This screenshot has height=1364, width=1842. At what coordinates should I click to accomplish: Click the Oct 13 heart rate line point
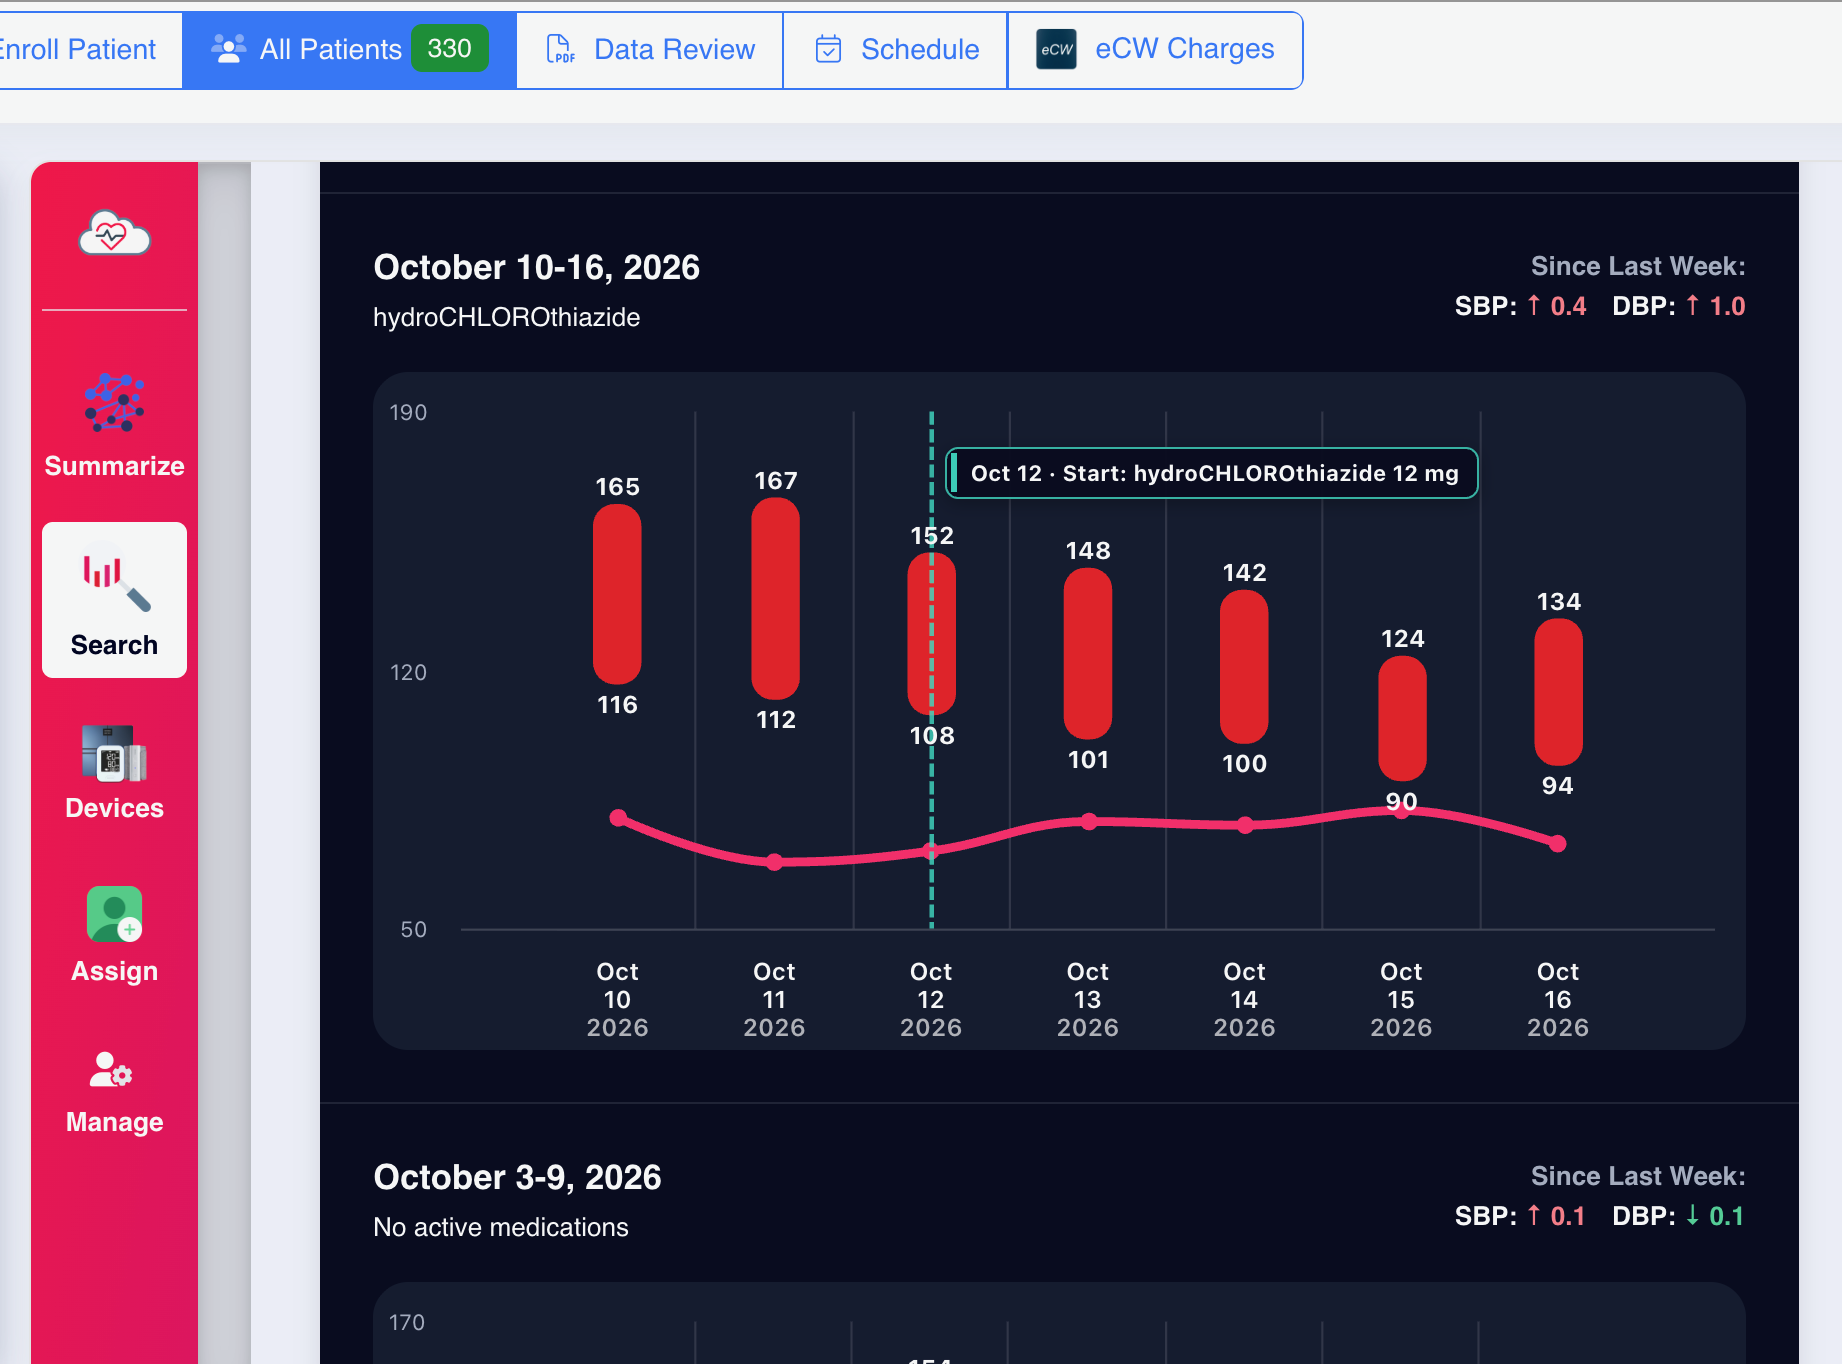(1089, 822)
